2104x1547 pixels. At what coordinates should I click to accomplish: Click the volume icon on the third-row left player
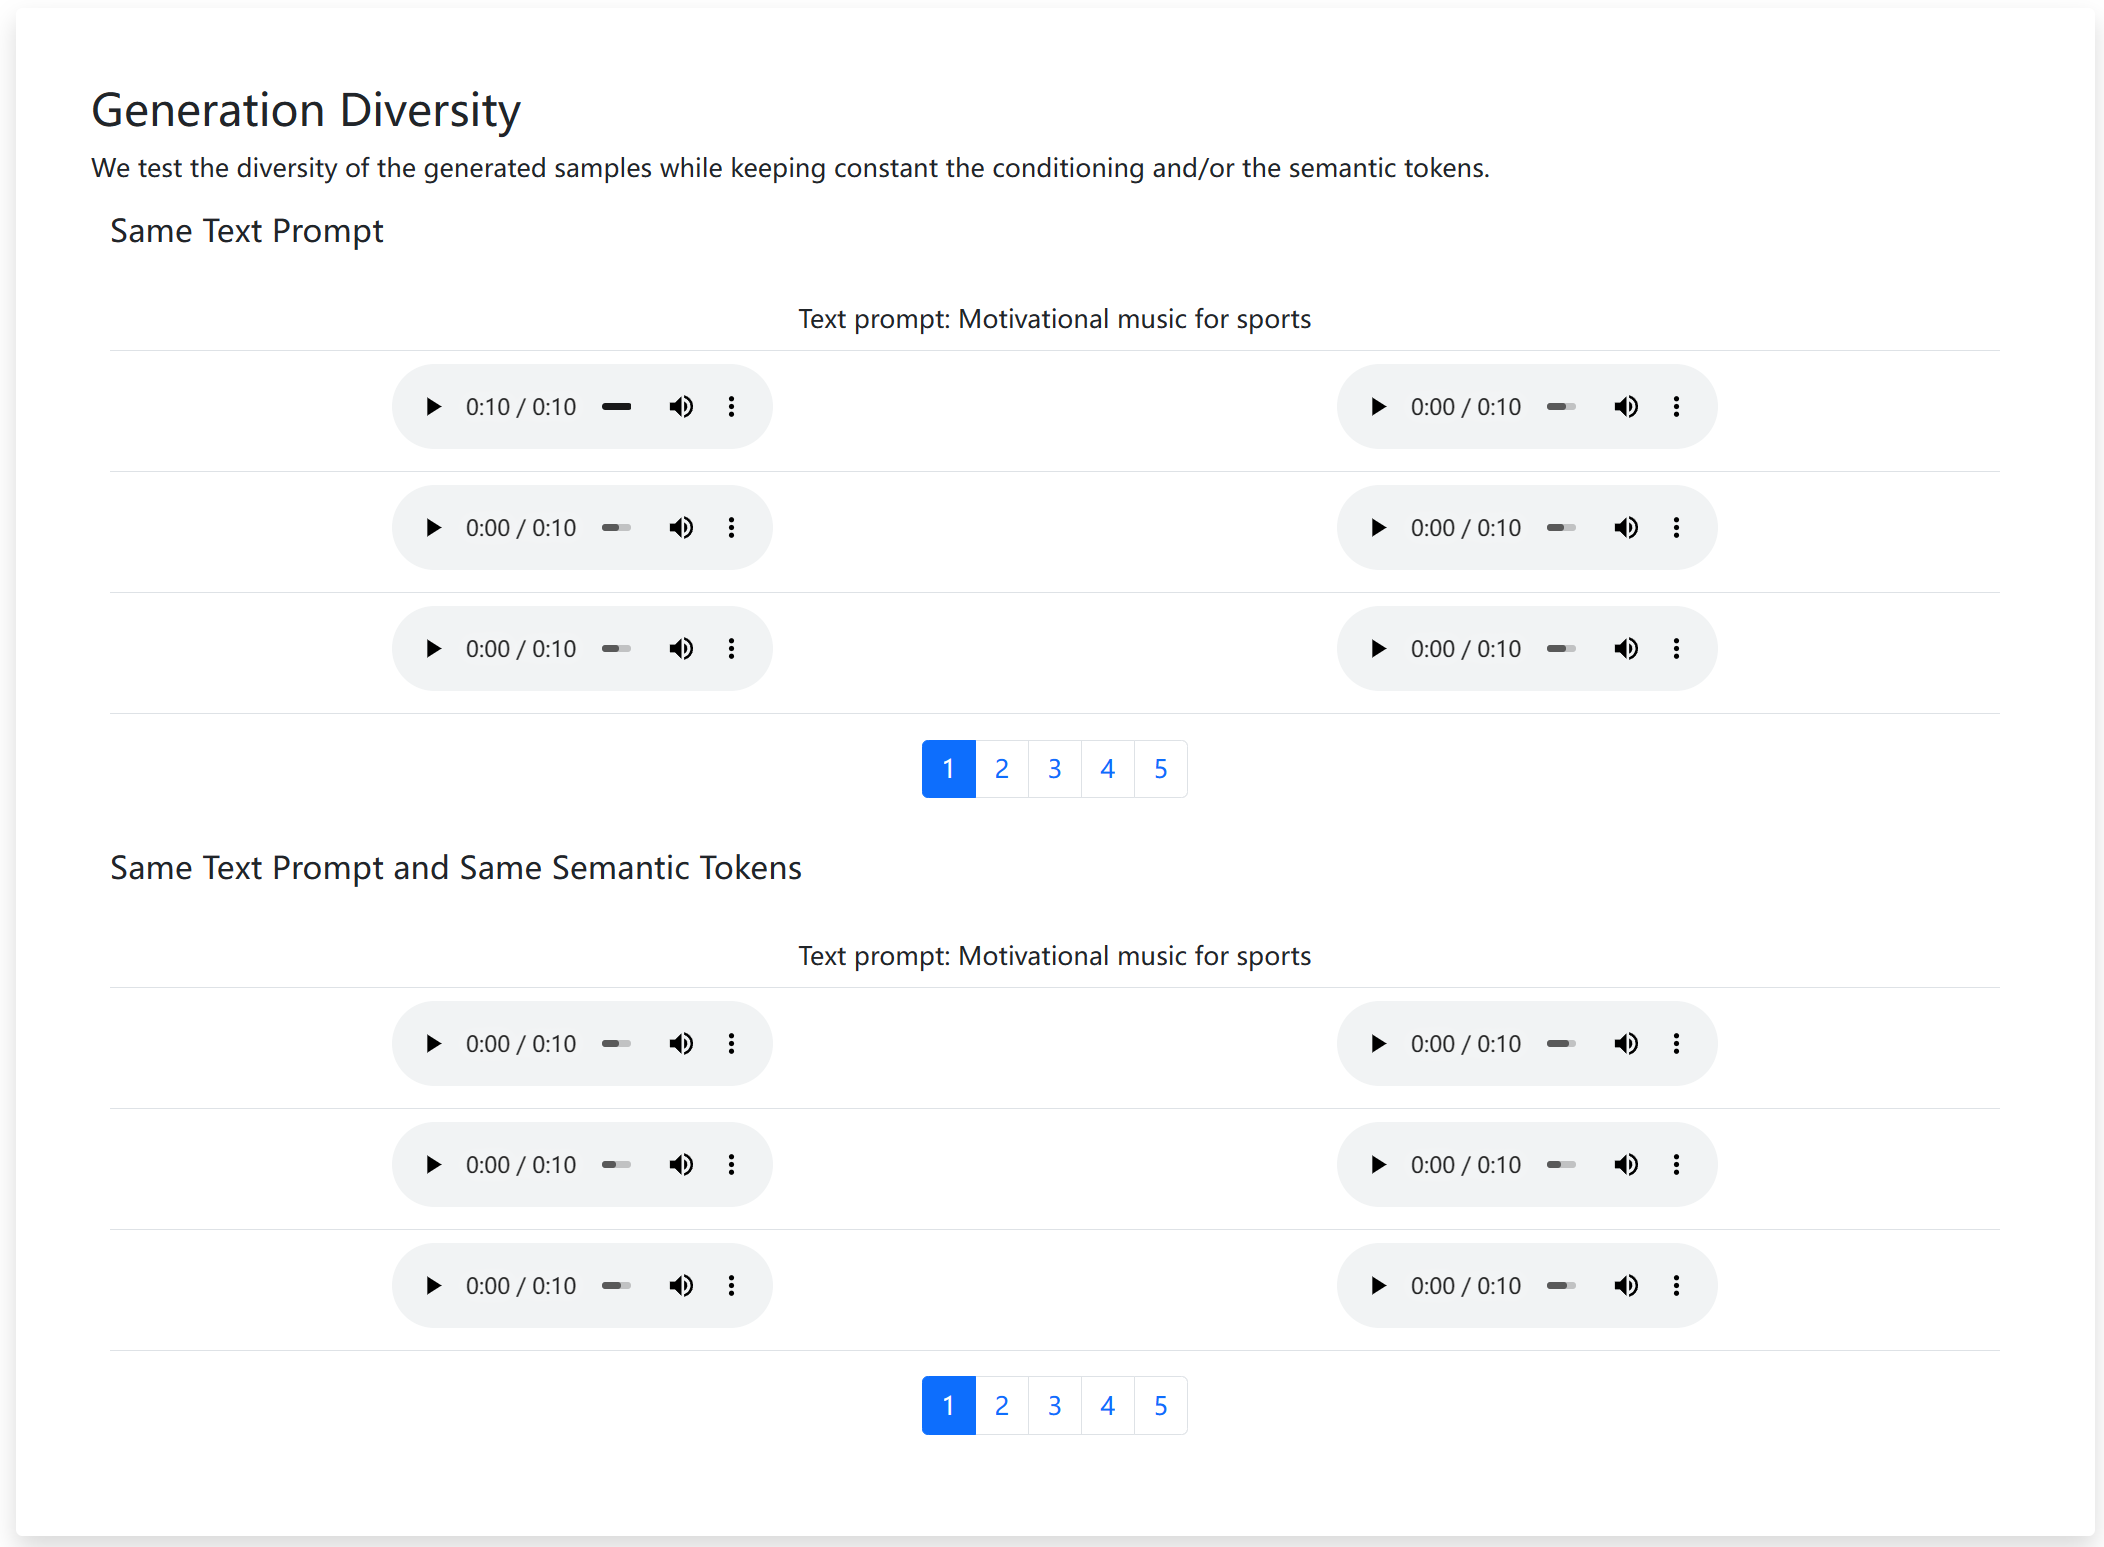click(681, 648)
